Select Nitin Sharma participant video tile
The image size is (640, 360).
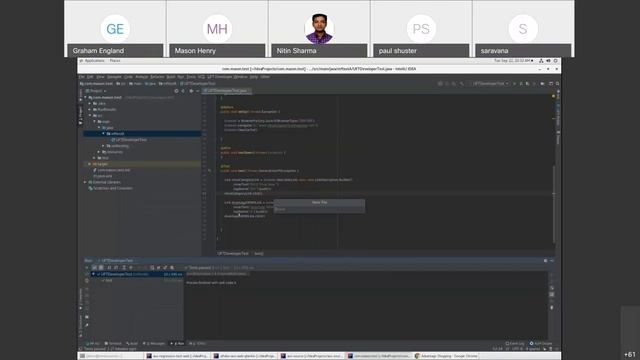(319, 29)
